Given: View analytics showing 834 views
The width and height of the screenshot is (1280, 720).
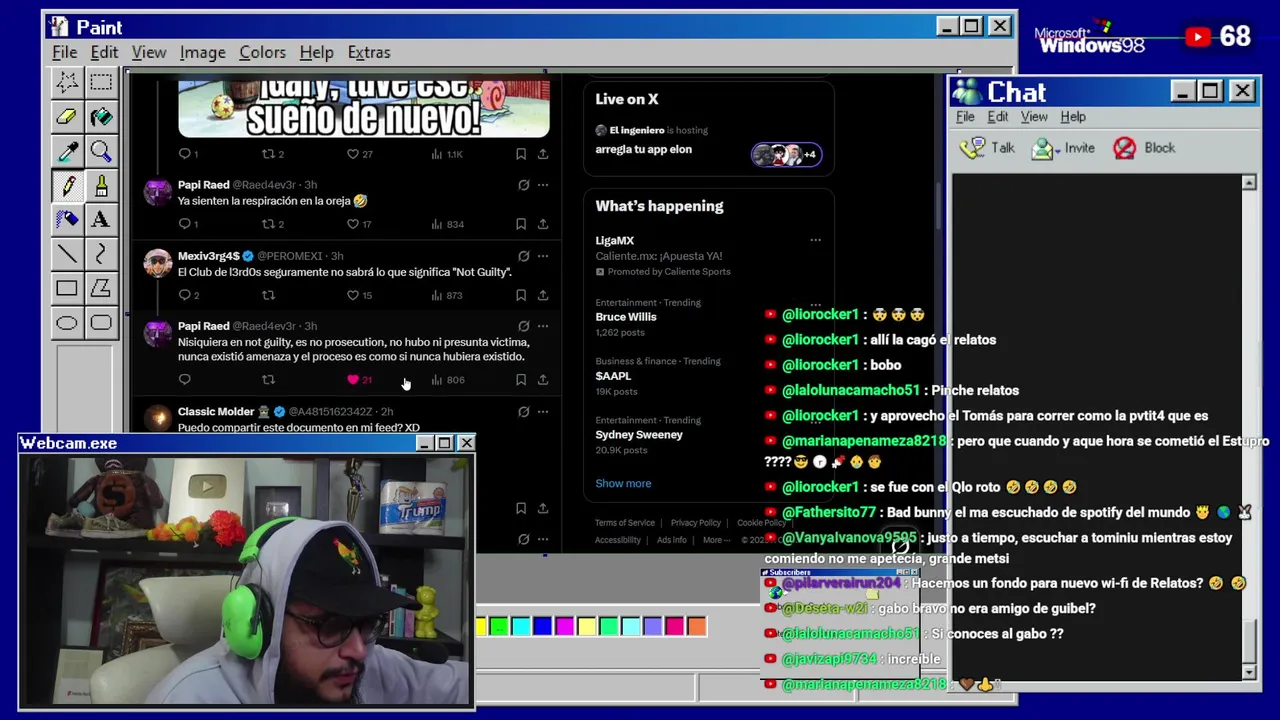Looking at the screenshot, I should [x=447, y=224].
